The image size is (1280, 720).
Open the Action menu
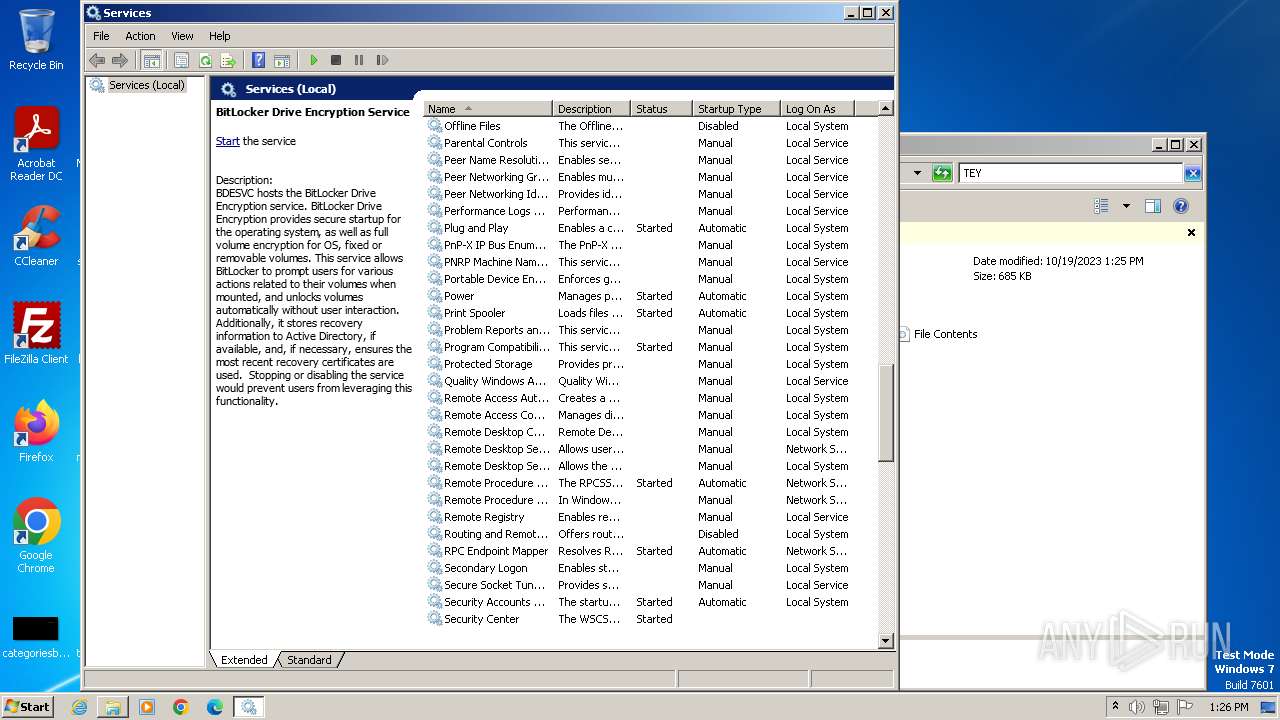tap(140, 36)
